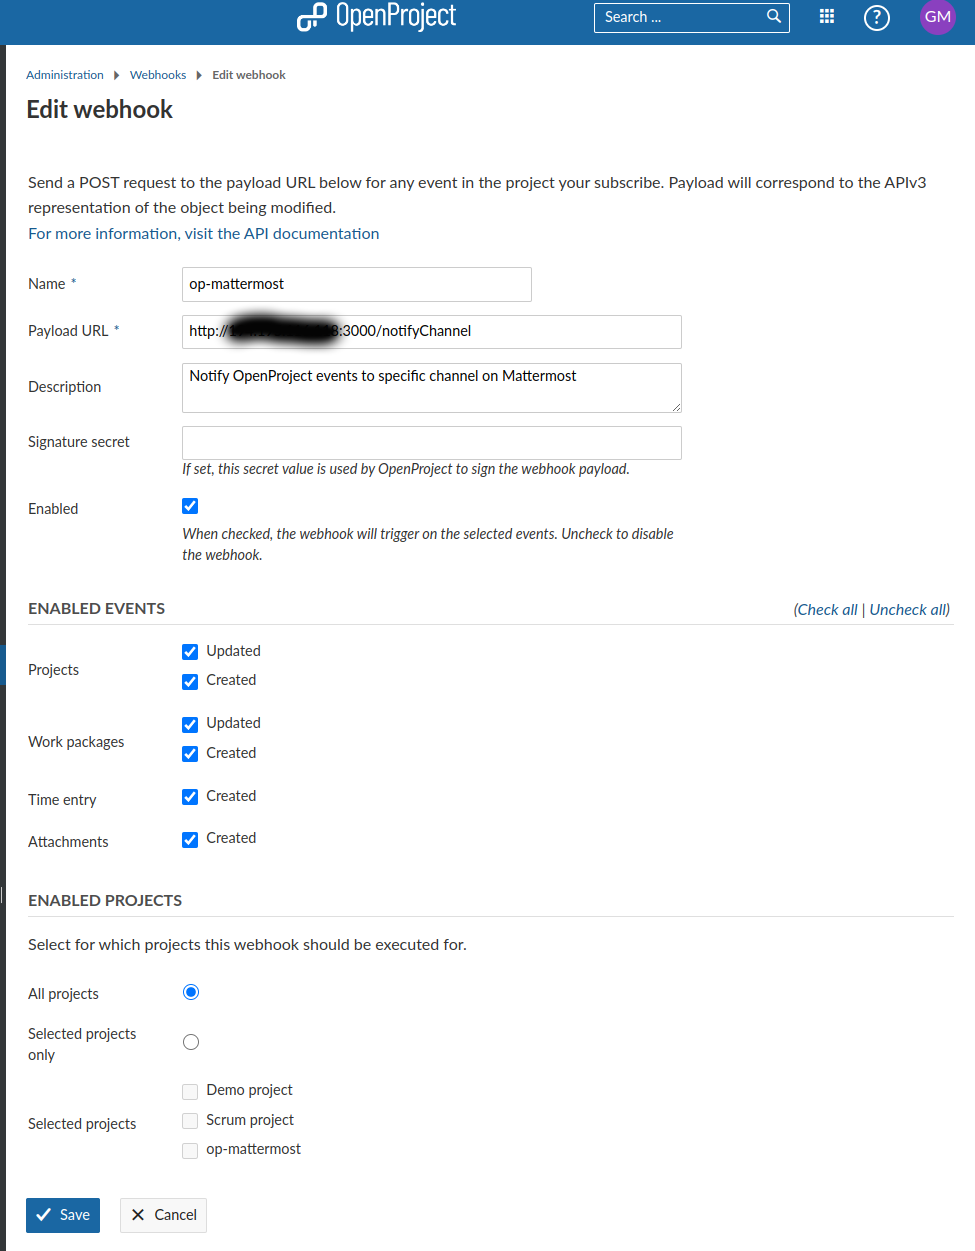Uncheck Attachments Created event

pos(190,840)
